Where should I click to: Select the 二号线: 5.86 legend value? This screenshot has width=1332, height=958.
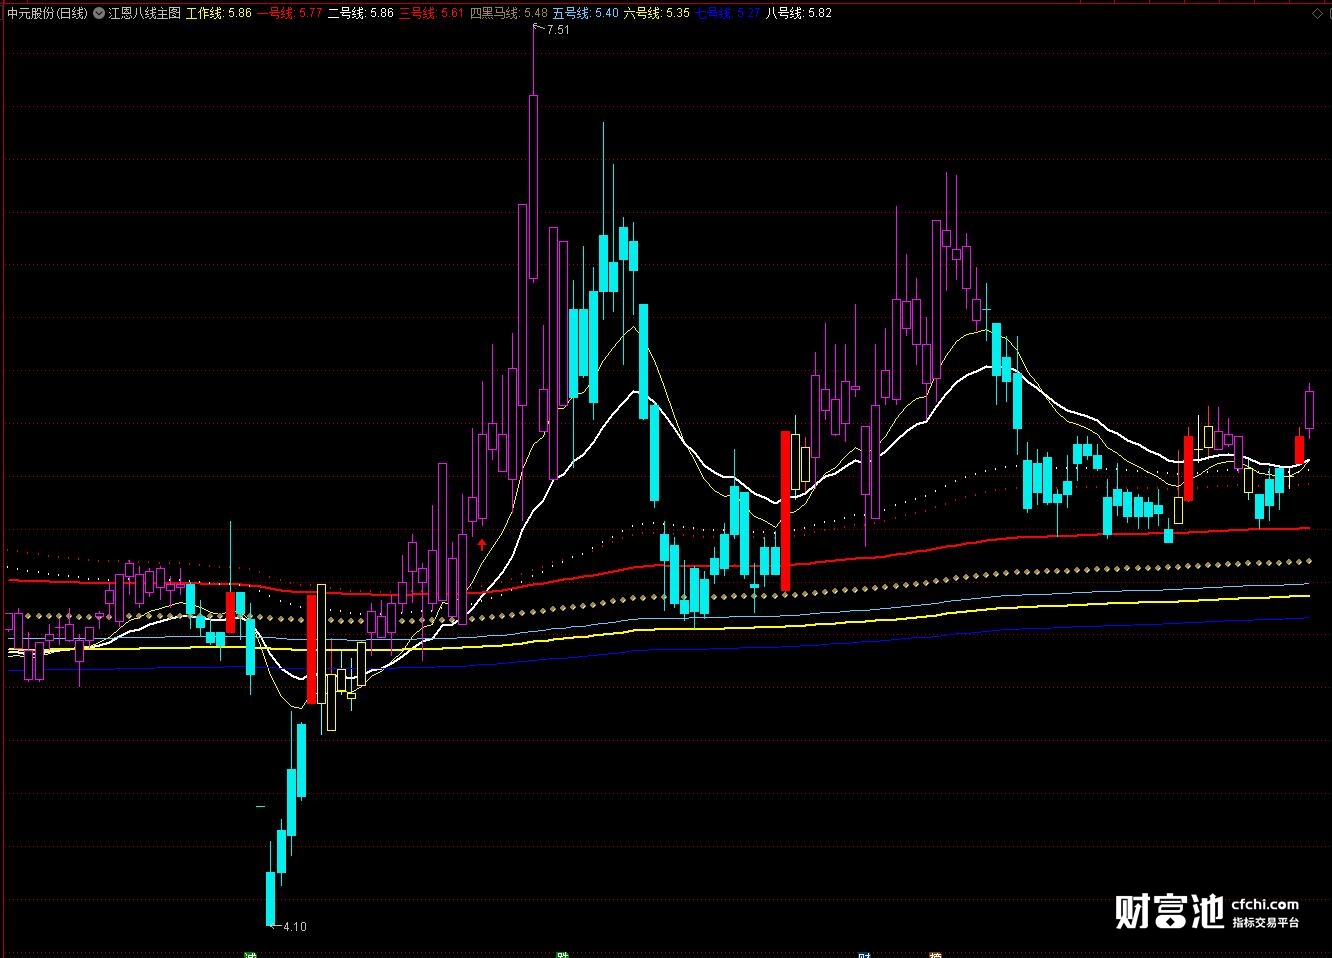(x=361, y=14)
